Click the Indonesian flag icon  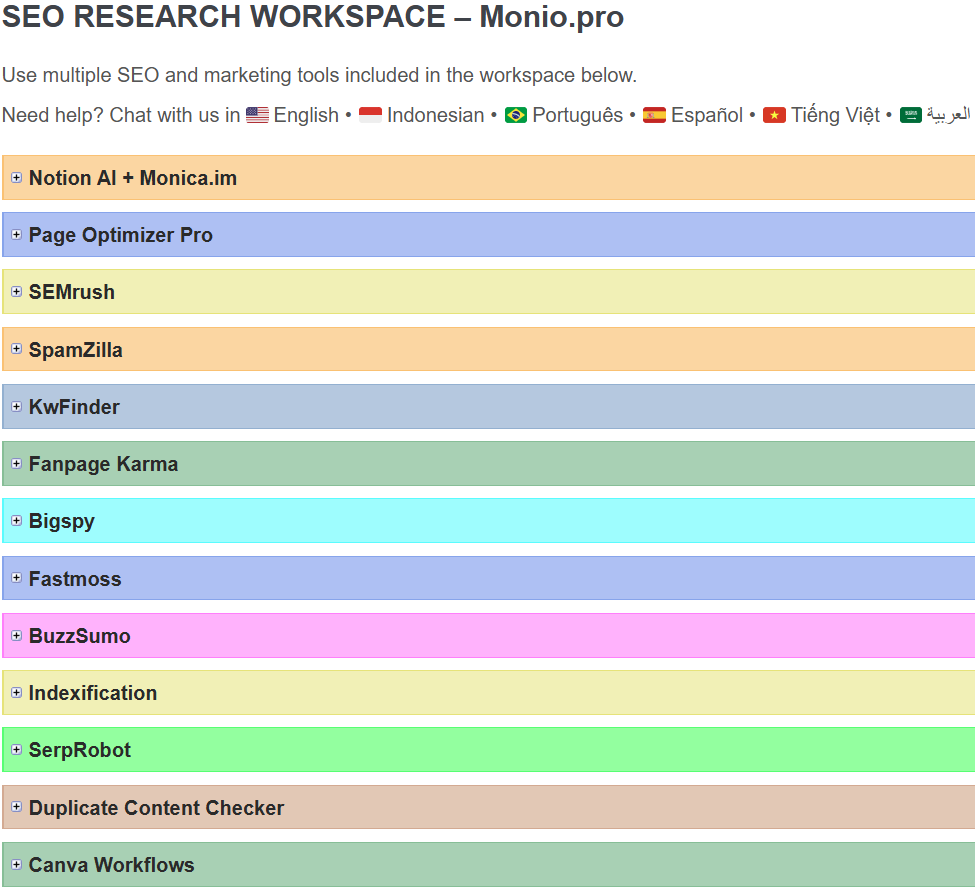point(371,115)
